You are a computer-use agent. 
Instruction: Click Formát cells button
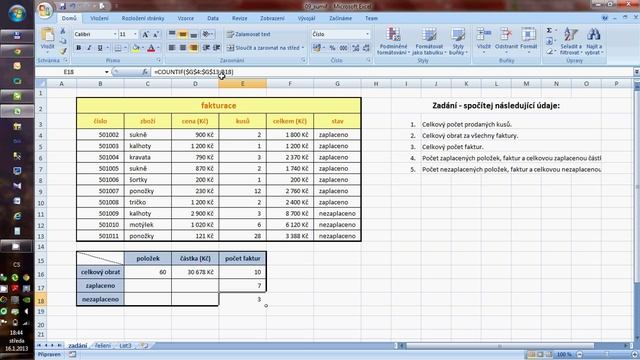click(529, 40)
